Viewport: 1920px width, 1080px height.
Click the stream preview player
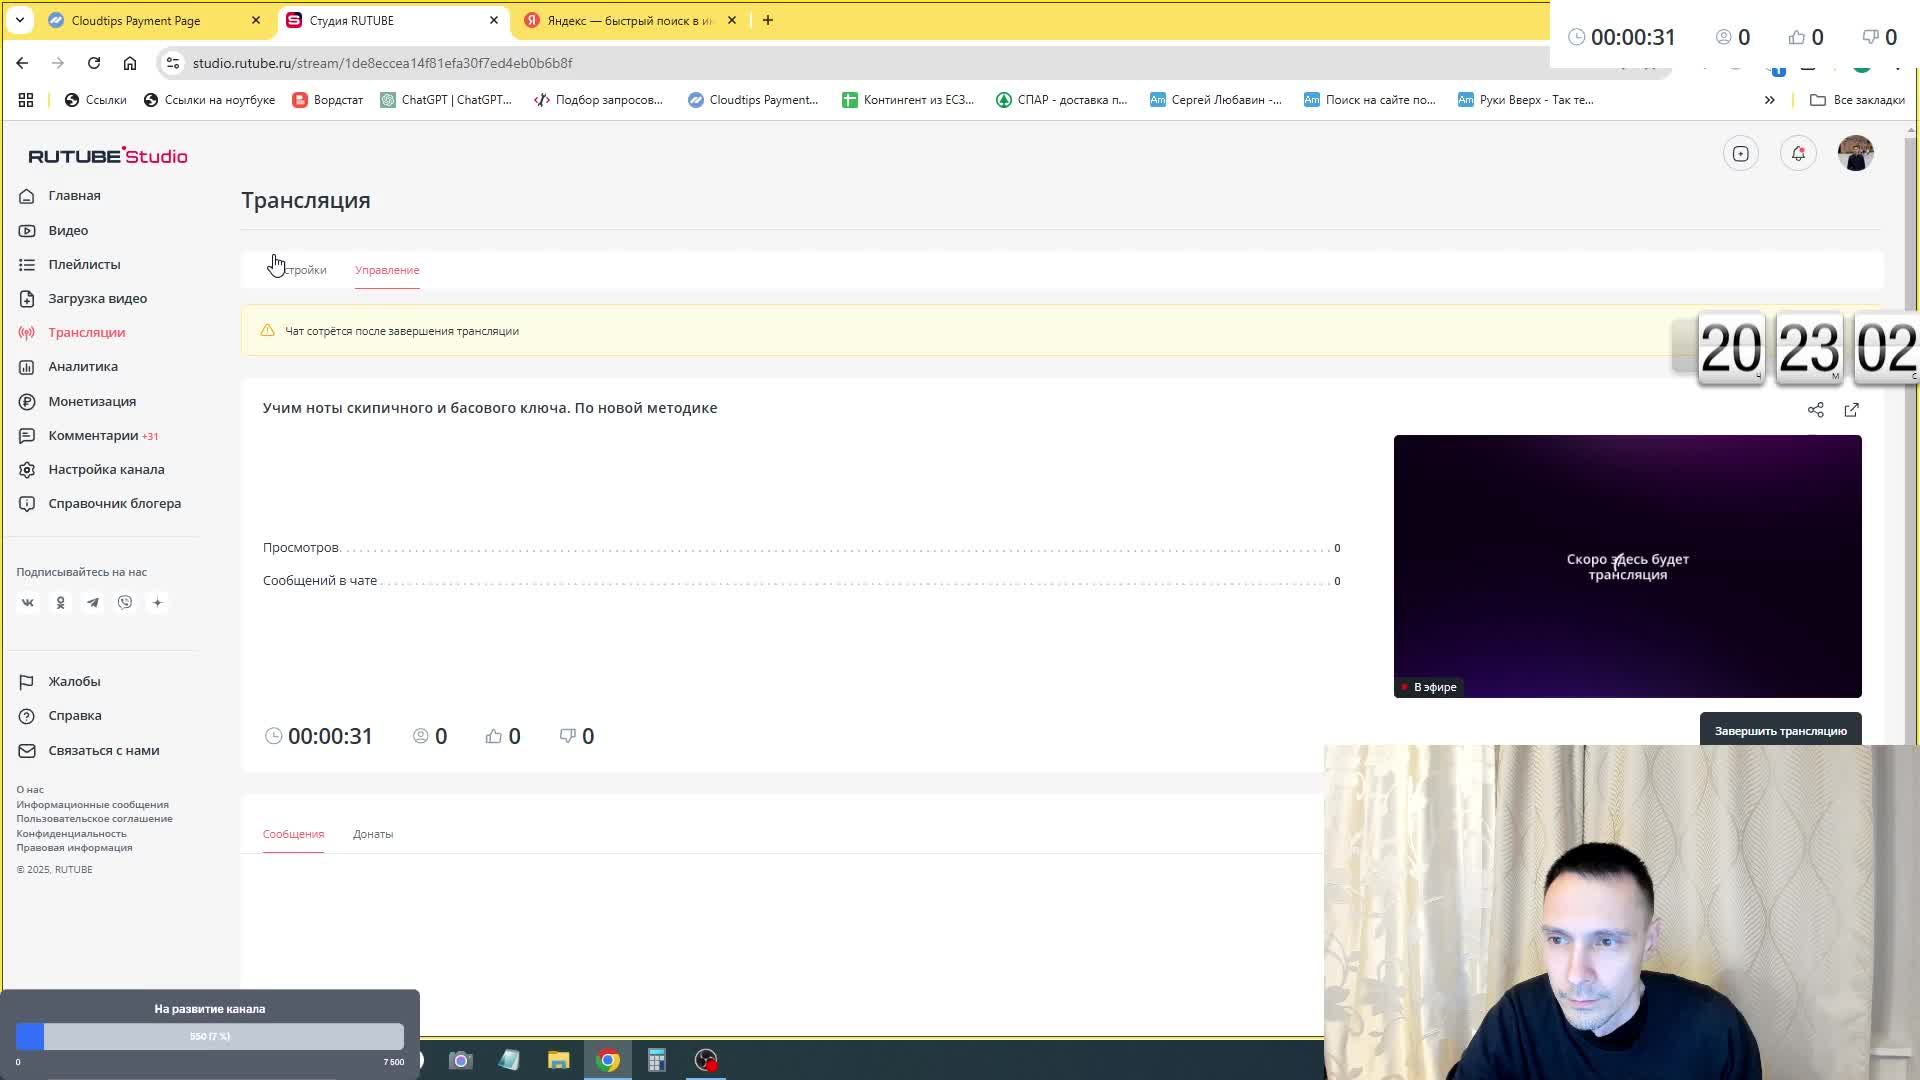pos(1627,566)
